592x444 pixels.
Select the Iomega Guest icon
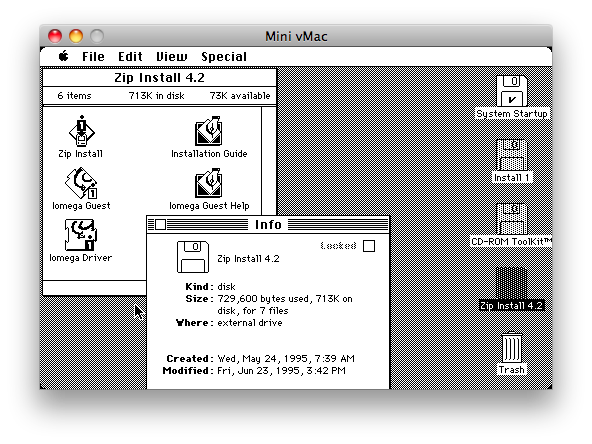[81, 183]
